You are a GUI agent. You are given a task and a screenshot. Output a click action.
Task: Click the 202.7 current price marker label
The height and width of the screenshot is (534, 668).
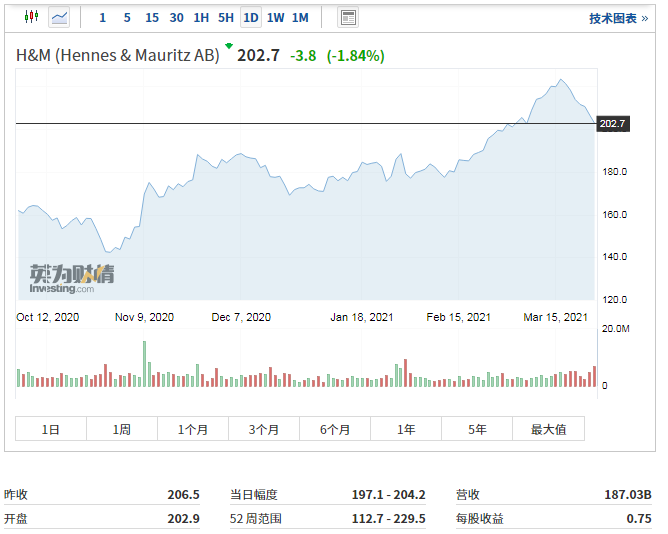612,124
